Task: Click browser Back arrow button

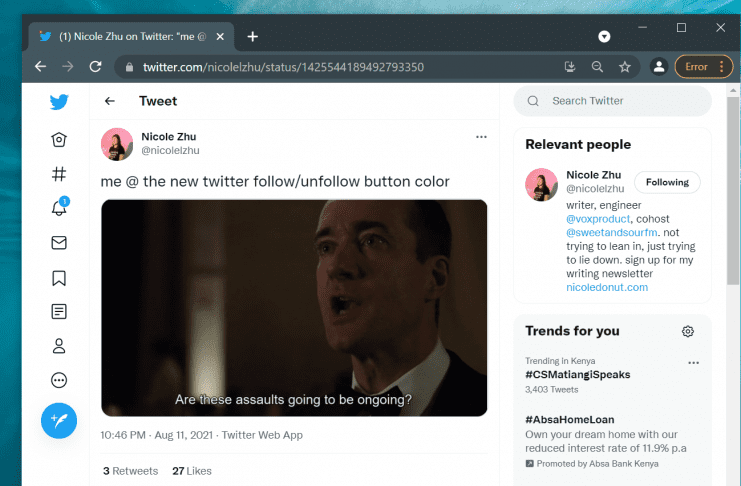Action: [x=41, y=67]
